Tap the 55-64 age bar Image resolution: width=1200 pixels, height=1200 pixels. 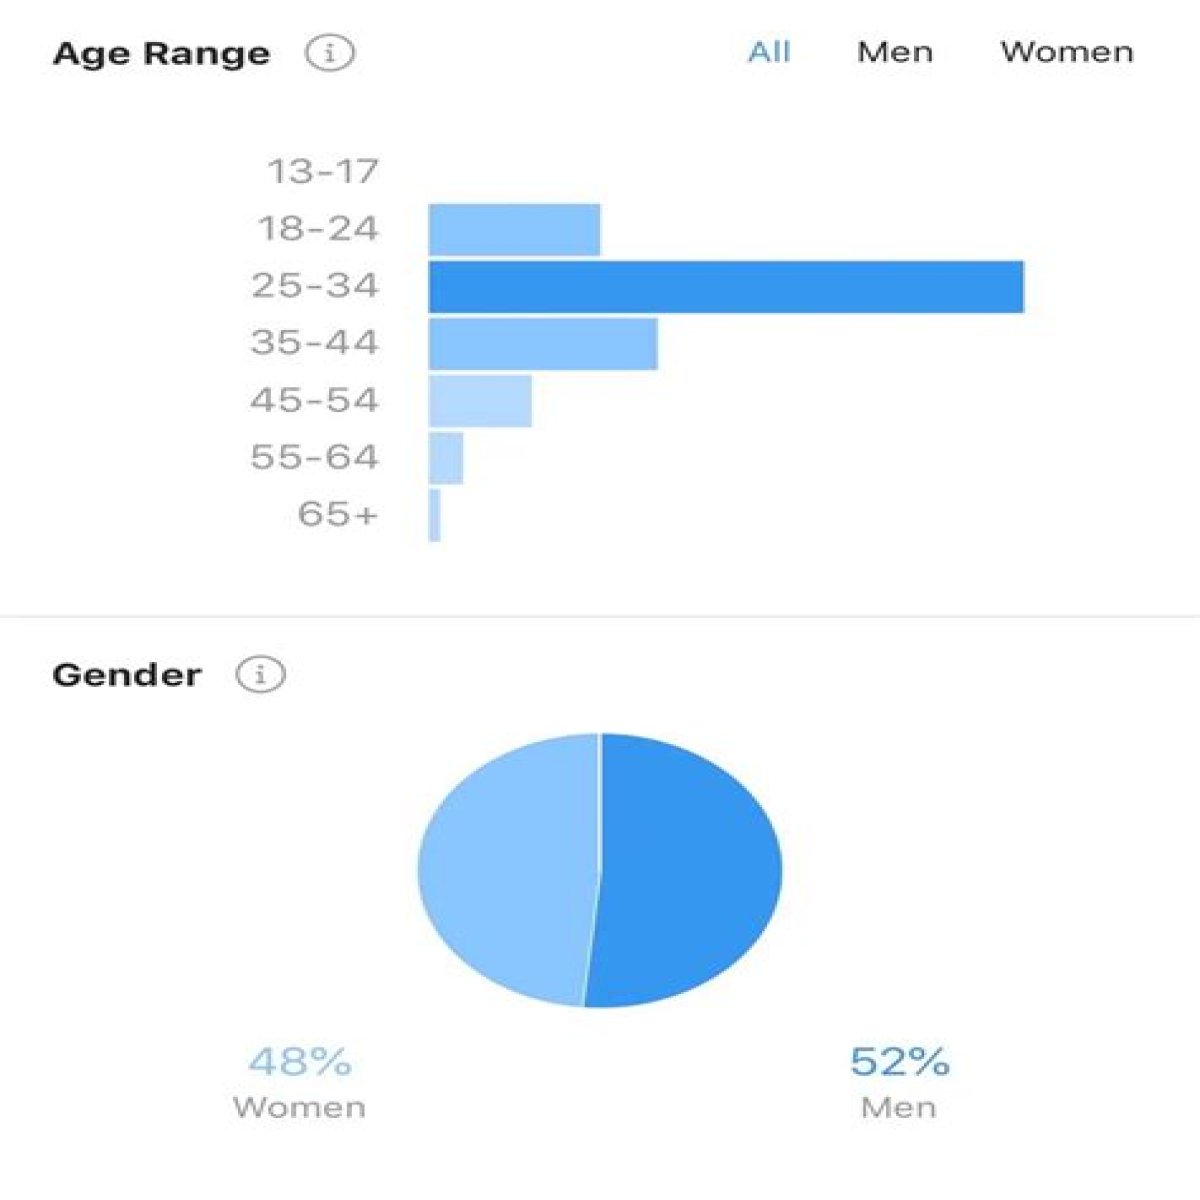(x=446, y=458)
